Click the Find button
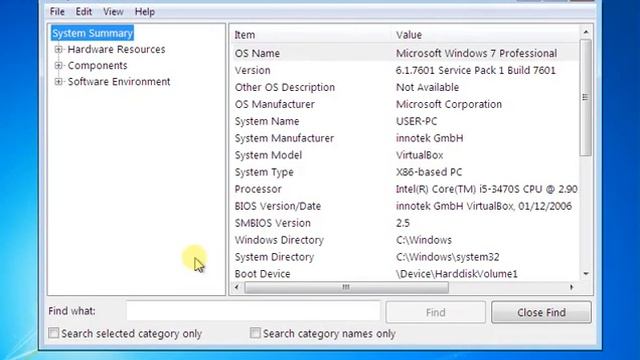Image resolution: width=640 pixels, height=360 pixels. (x=436, y=312)
